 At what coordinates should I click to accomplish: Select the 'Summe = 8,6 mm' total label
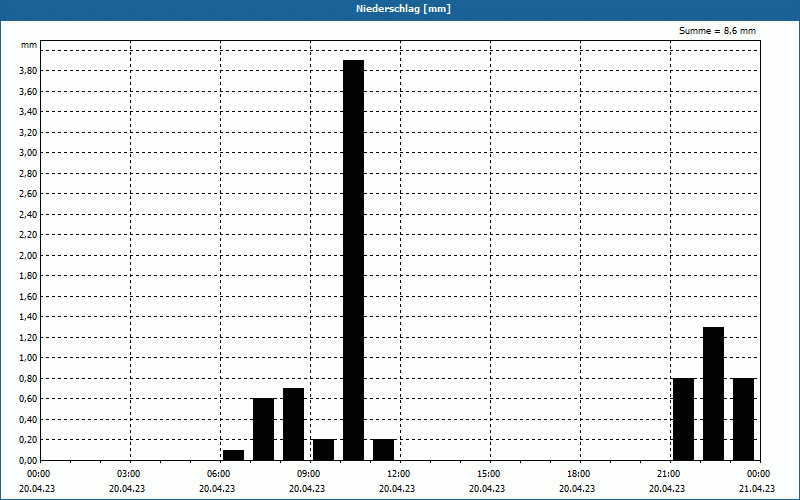point(717,31)
